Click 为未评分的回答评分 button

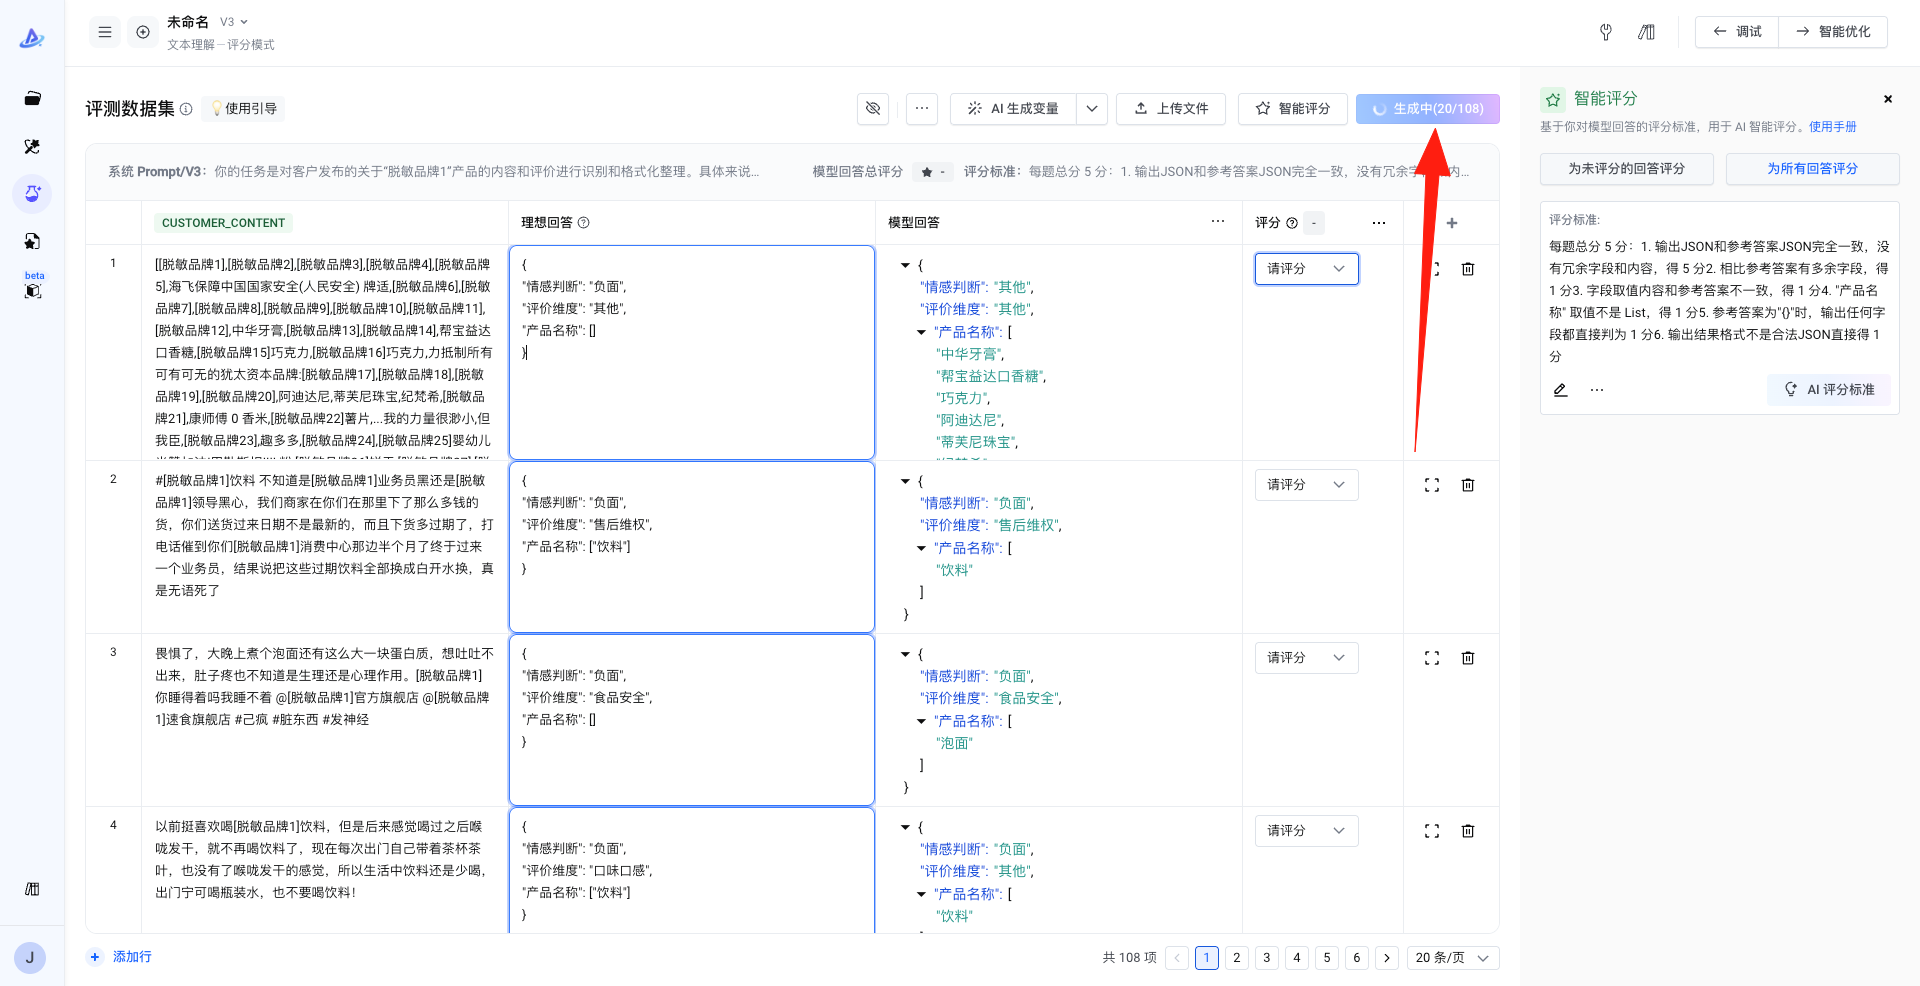[x=1627, y=169]
